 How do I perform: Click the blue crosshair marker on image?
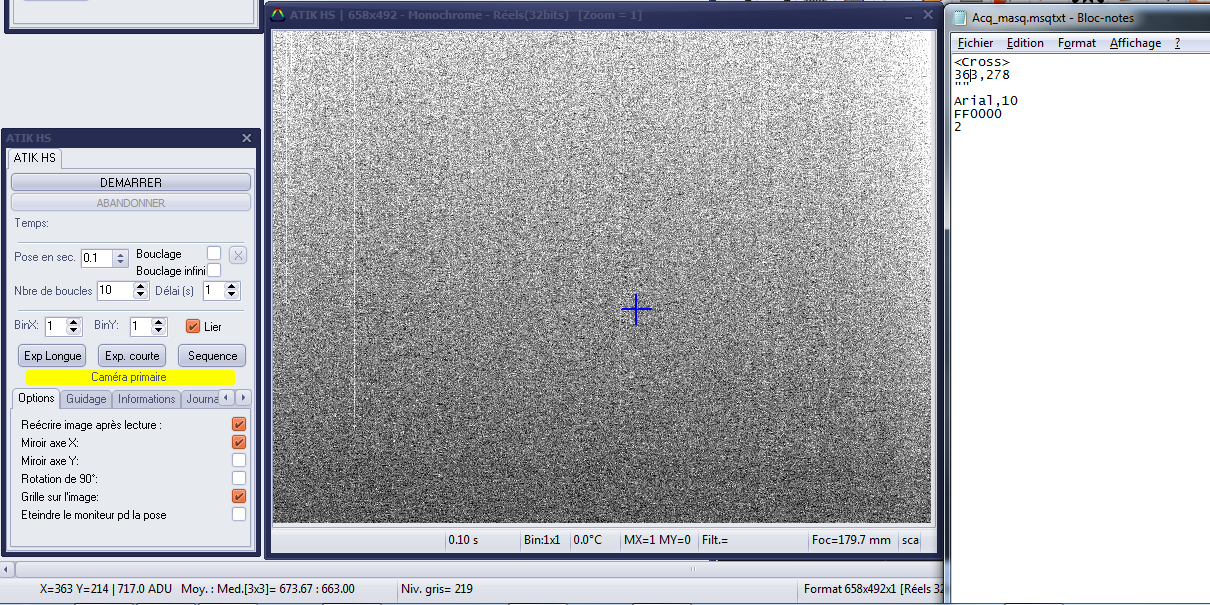[636, 309]
